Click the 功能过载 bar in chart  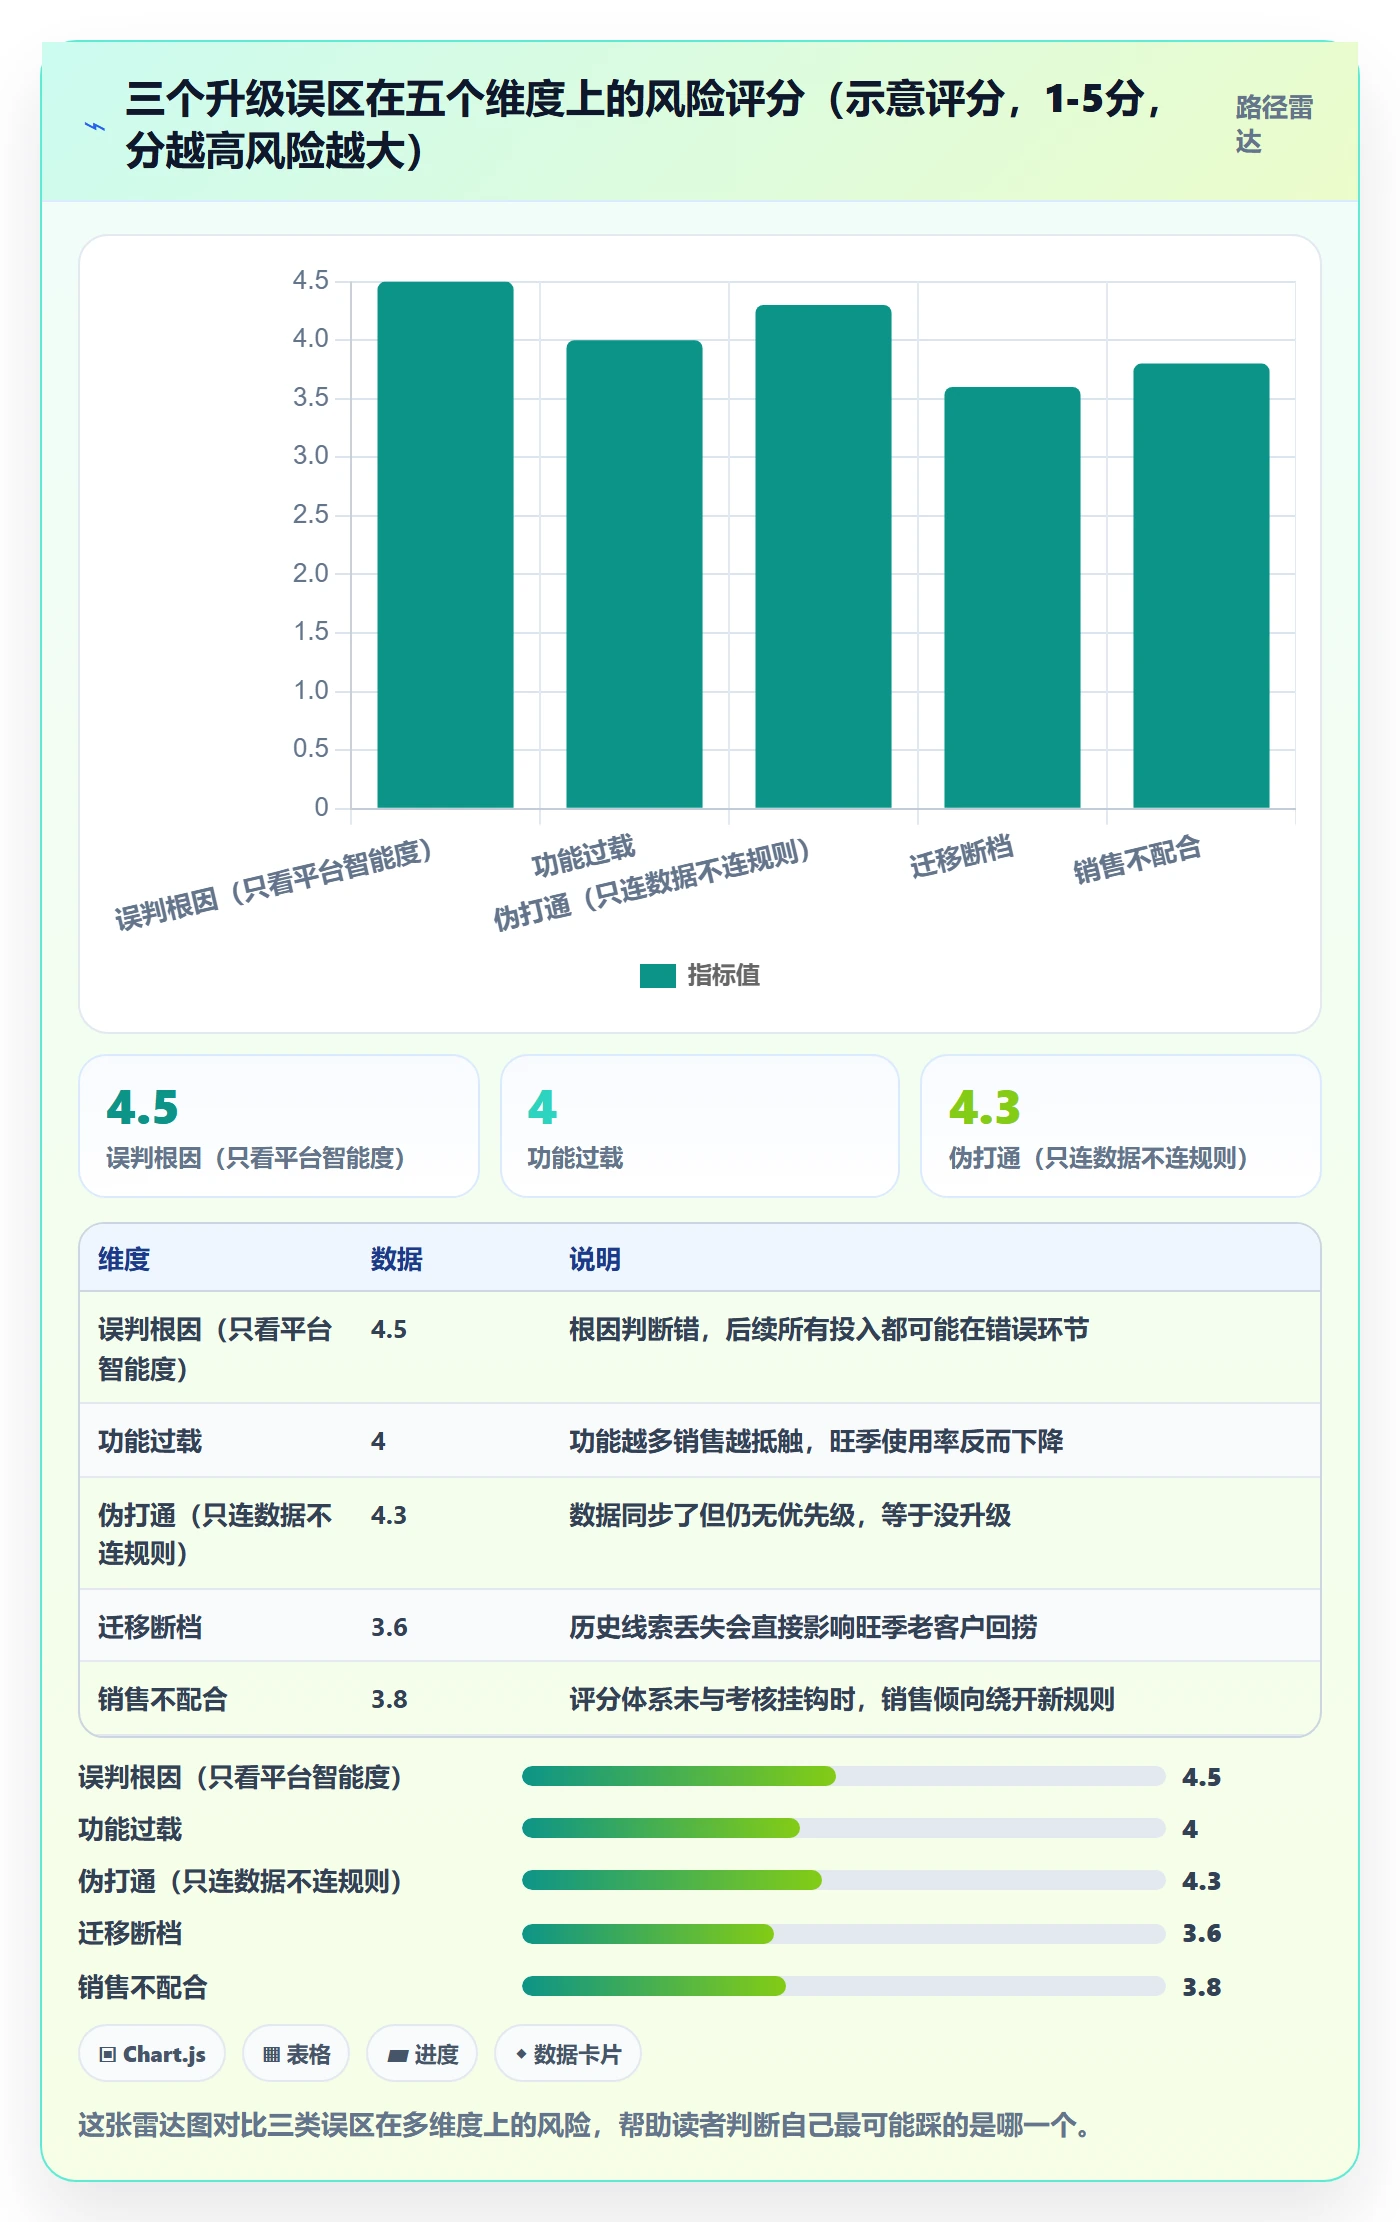(x=634, y=574)
